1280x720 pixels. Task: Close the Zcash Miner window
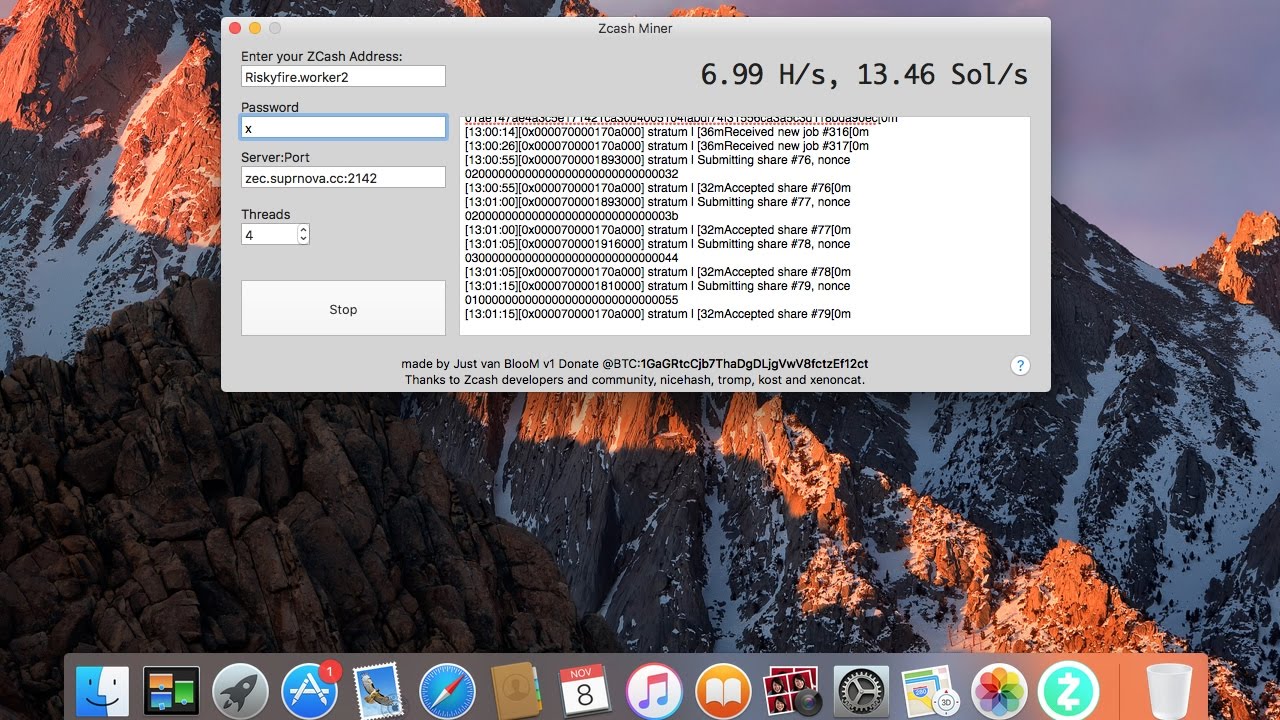[235, 28]
